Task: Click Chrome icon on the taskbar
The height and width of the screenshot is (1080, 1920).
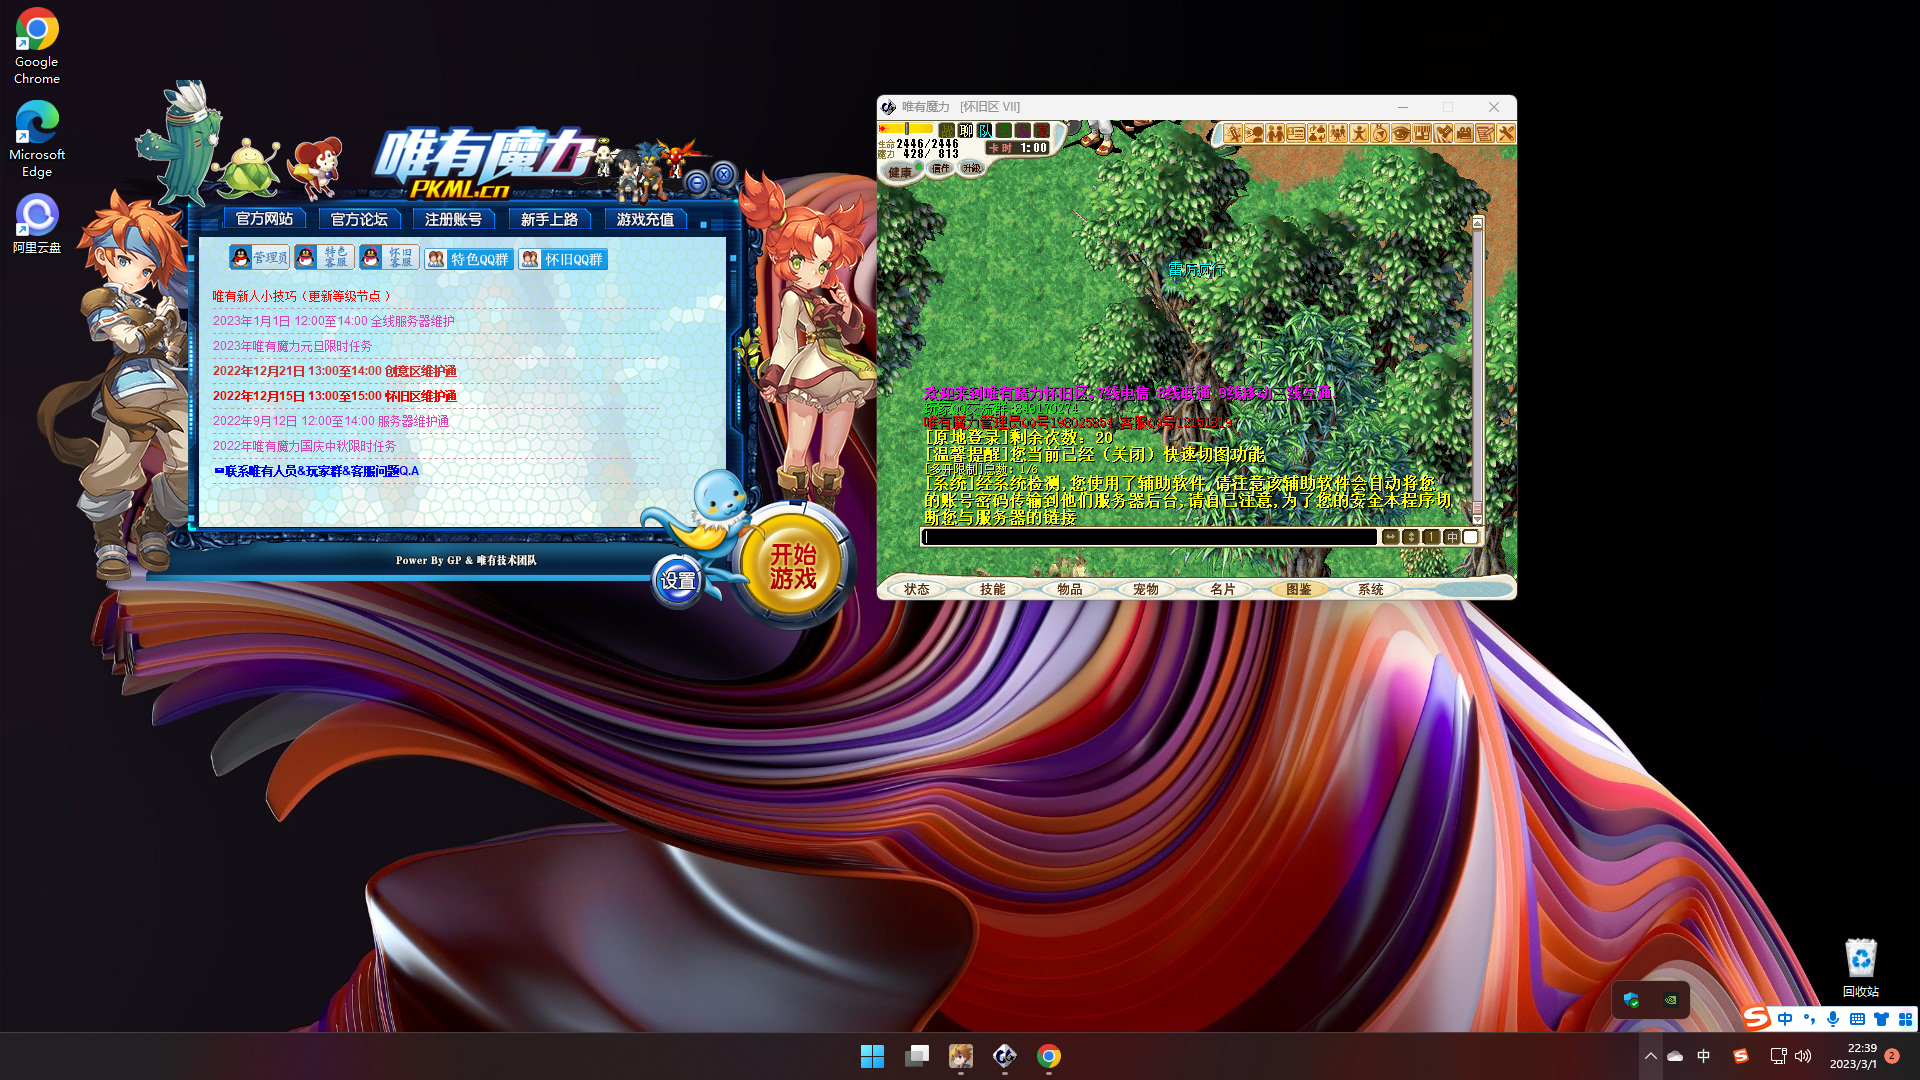Action: pyautogui.click(x=1049, y=1056)
